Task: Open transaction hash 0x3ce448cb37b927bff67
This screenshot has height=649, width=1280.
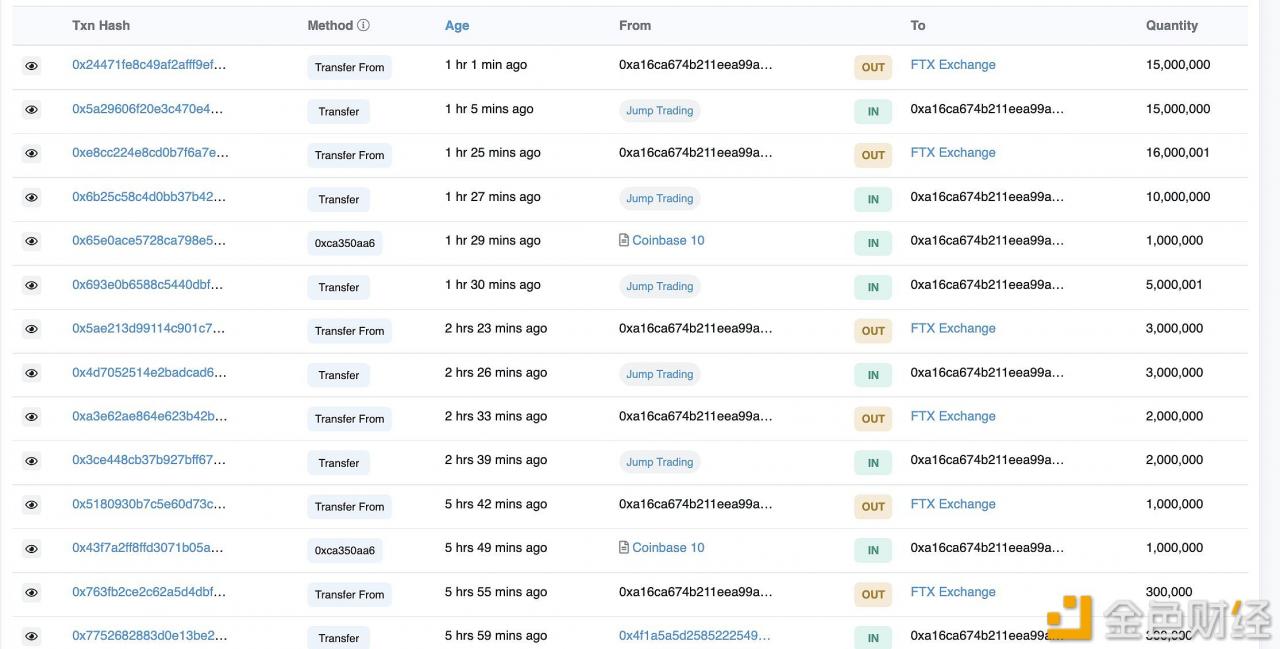Action: tap(149, 461)
